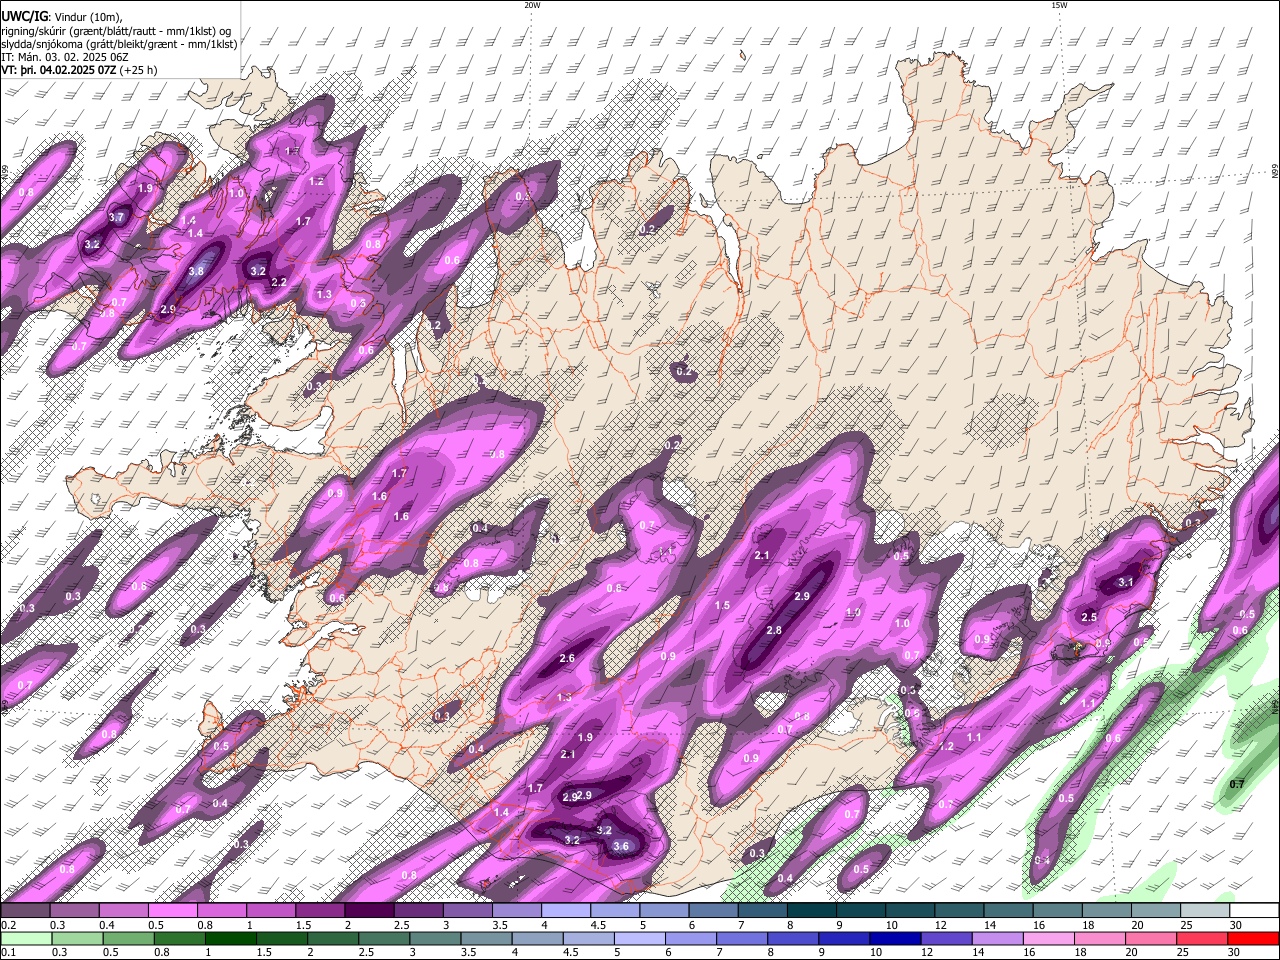The height and width of the screenshot is (960, 1280).
Task: Click the '3.6' precipitation value near south coast
Action: point(621,846)
